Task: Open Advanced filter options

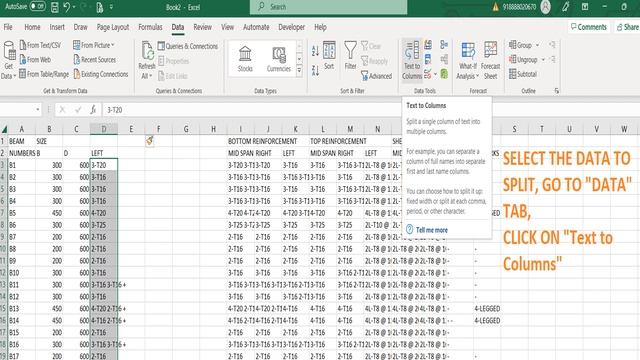Action: click(376, 76)
